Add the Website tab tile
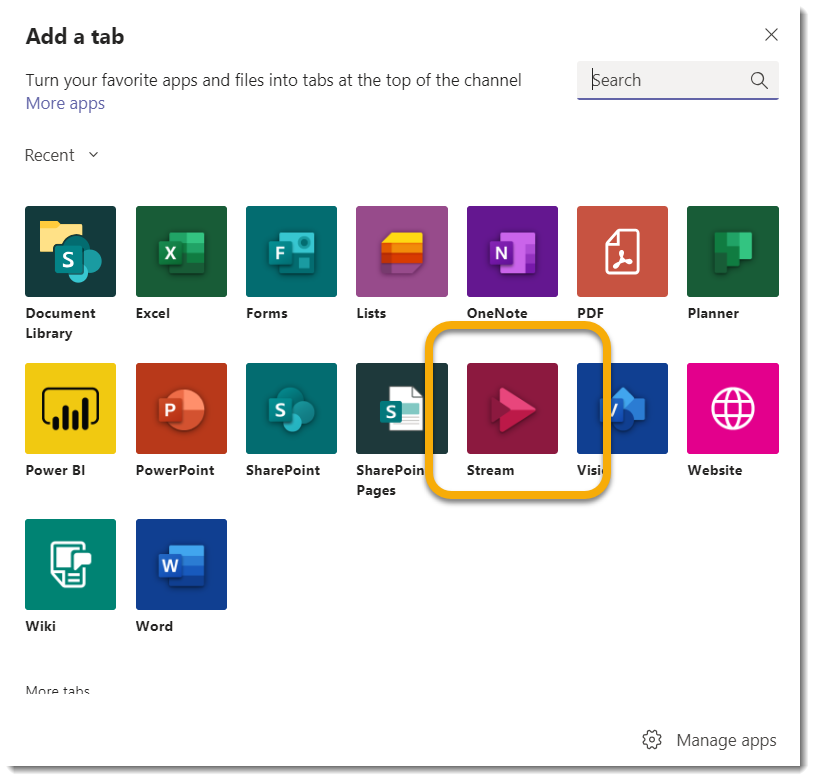Image resolution: width=815 pixels, height=781 pixels. click(x=733, y=408)
